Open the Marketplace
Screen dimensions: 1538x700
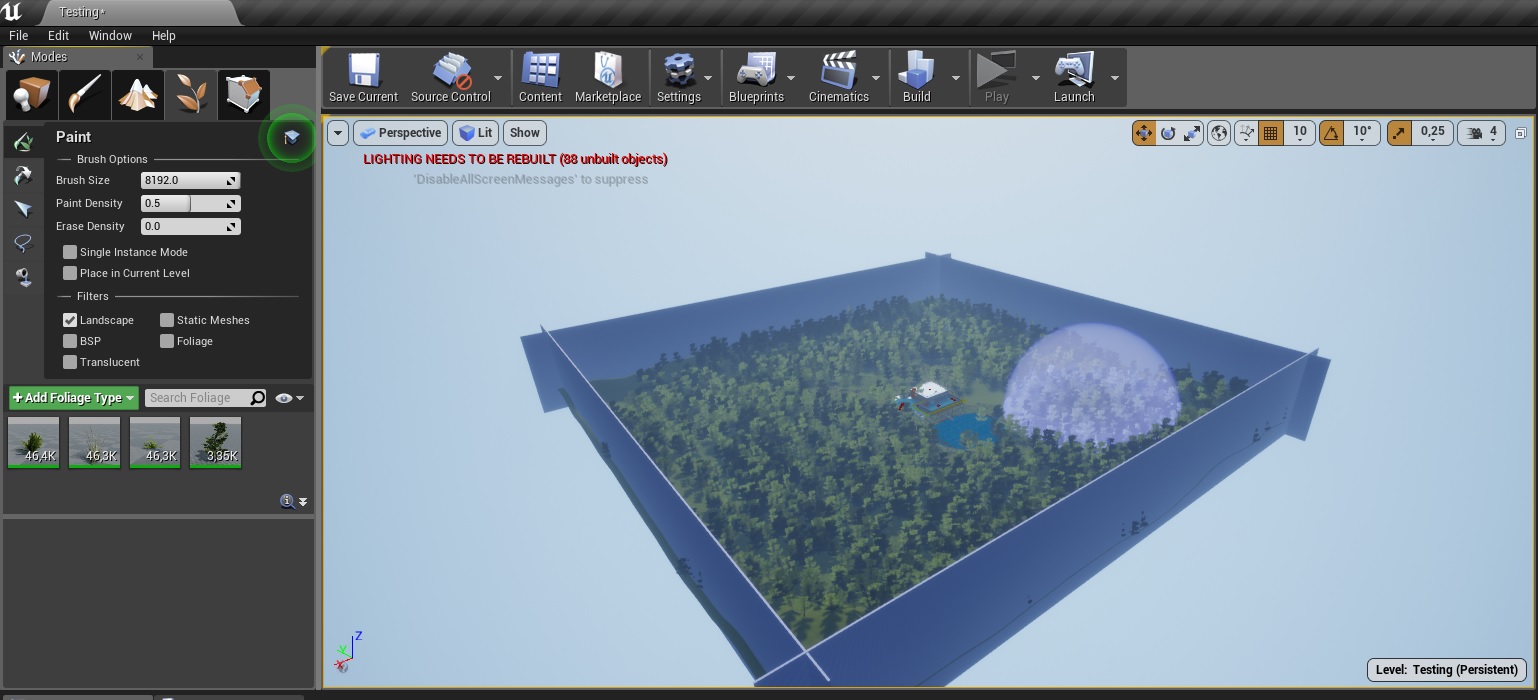(x=607, y=78)
